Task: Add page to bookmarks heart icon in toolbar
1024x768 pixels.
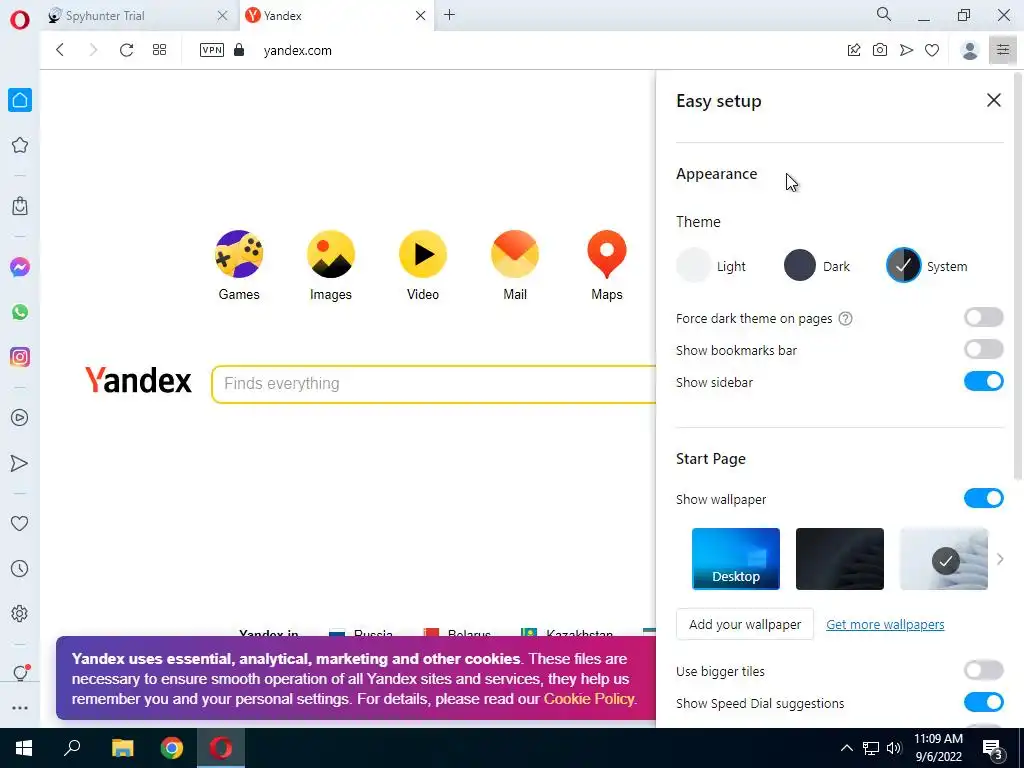Action: [x=932, y=50]
